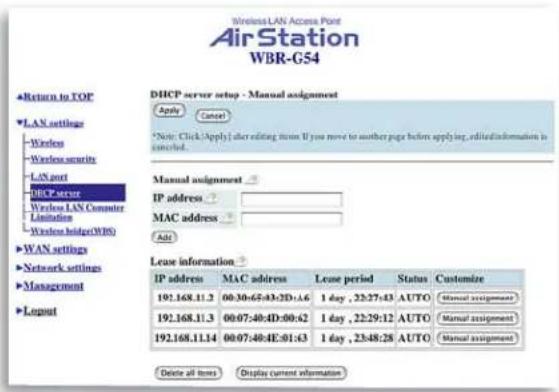Open help icon next to Lease information
The height and width of the screenshot is (392, 559).
pos(241,261)
